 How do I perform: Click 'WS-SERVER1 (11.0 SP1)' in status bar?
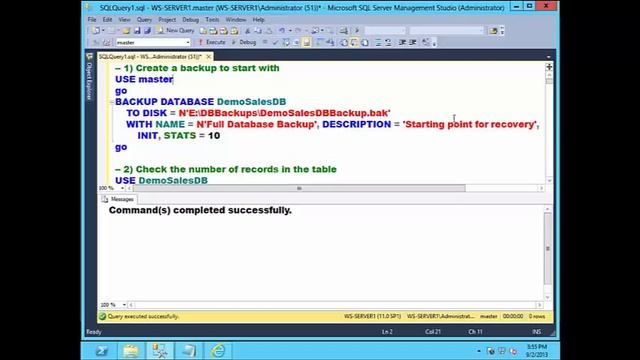tap(372, 316)
